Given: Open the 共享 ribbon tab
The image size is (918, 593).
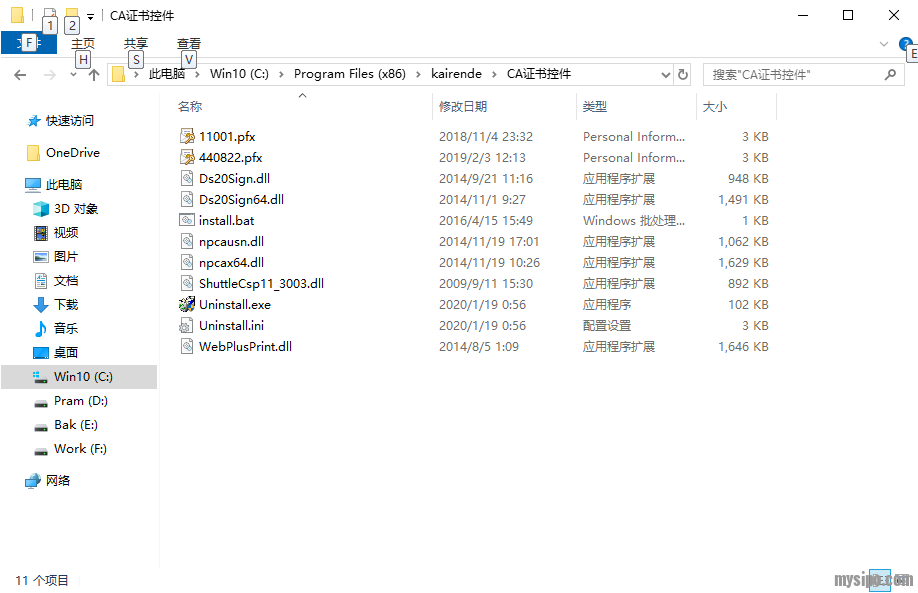Looking at the screenshot, I should point(135,44).
